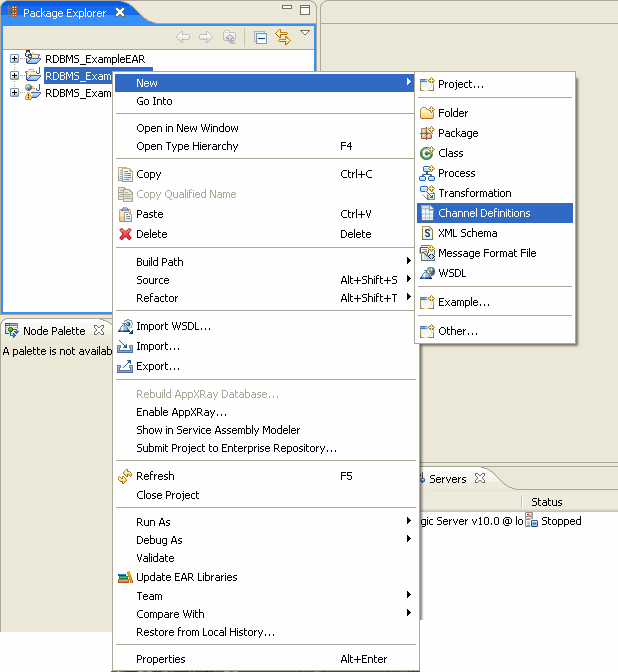Click the Status column header in Servers
The width and height of the screenshot is (618, 672).
547,502
